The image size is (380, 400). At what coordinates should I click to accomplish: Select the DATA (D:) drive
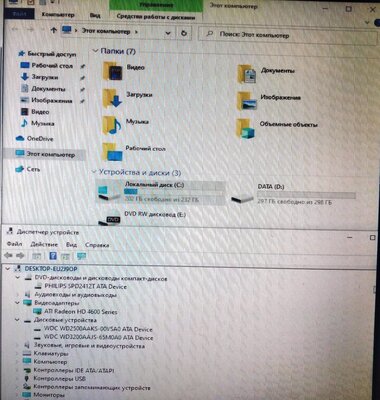point(293,195)
